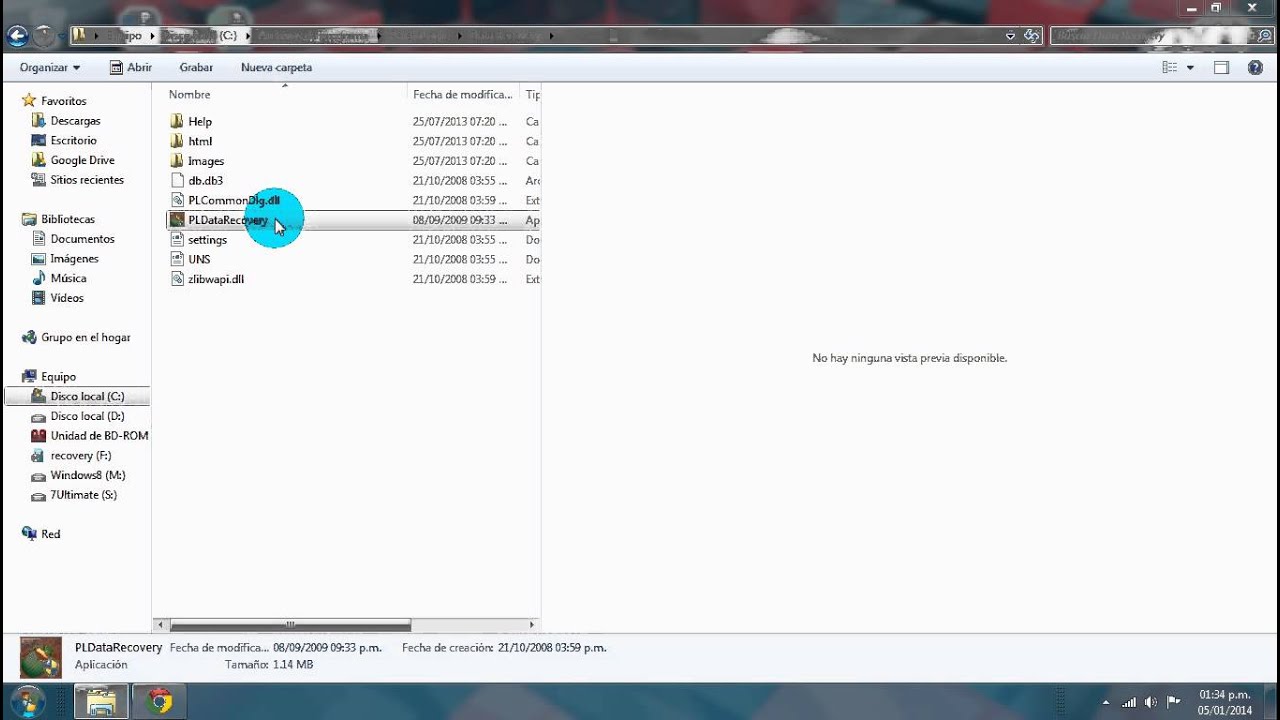Screen dimensions: 1280x720
Task: Show hidden tray icons arrow
Action: [1105, 702]
